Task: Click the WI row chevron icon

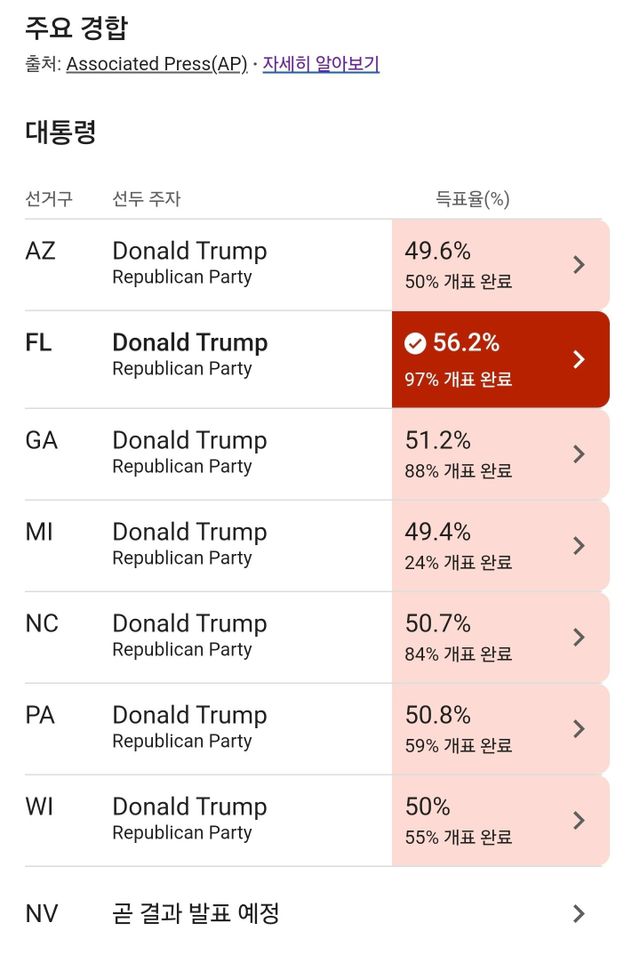Action: click(x=578, y=821)
